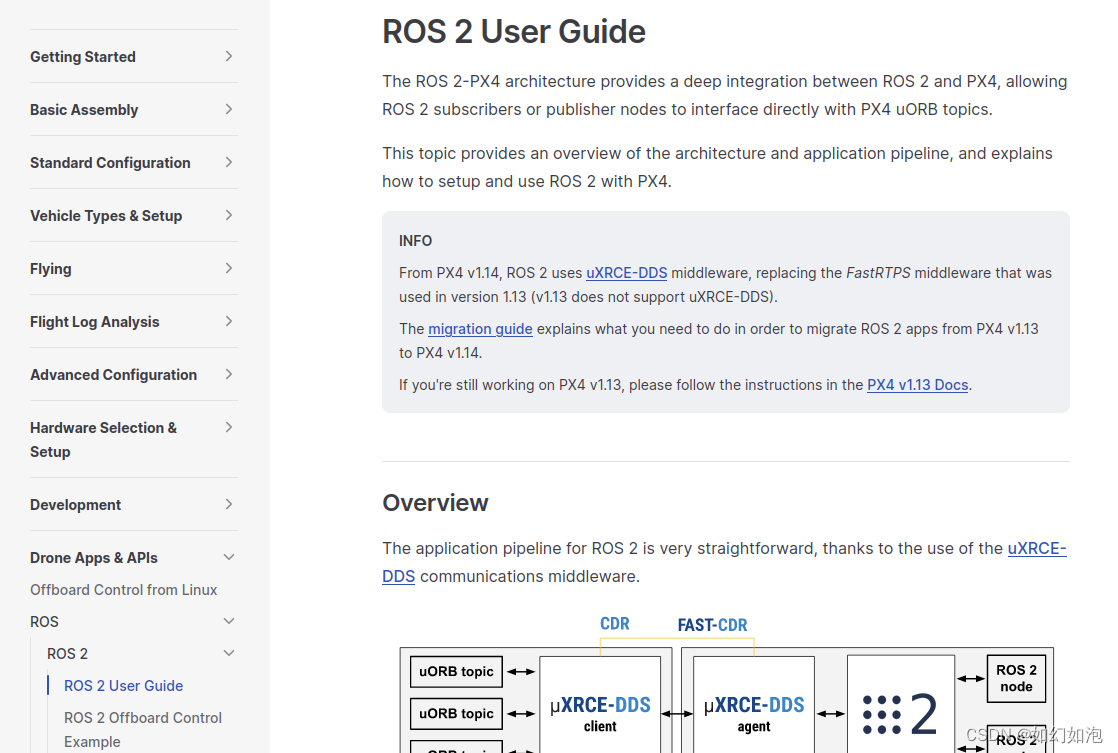The image size is (1118, 753).
Task: Expand the Advanced Configuration chevron
Action: [229, 374]
